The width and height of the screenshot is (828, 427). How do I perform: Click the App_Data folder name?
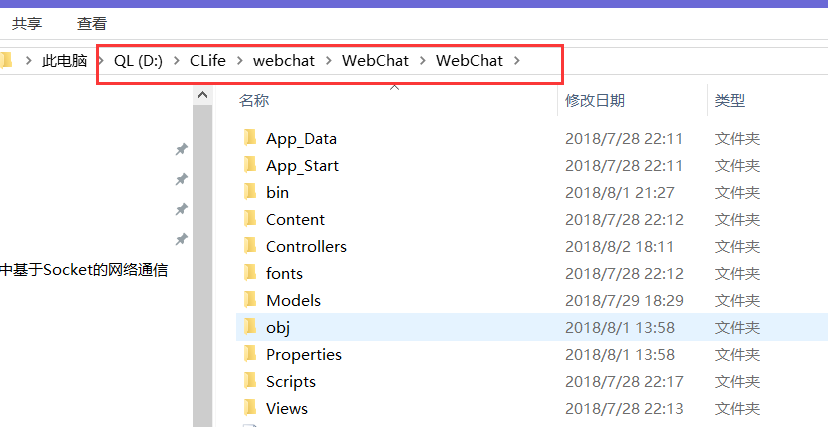click(302, 139)
